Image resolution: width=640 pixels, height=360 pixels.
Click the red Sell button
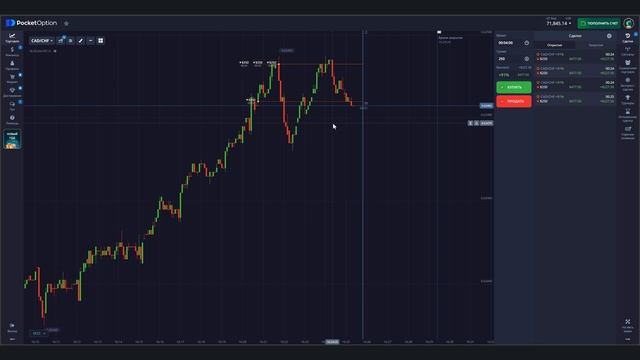514,101
